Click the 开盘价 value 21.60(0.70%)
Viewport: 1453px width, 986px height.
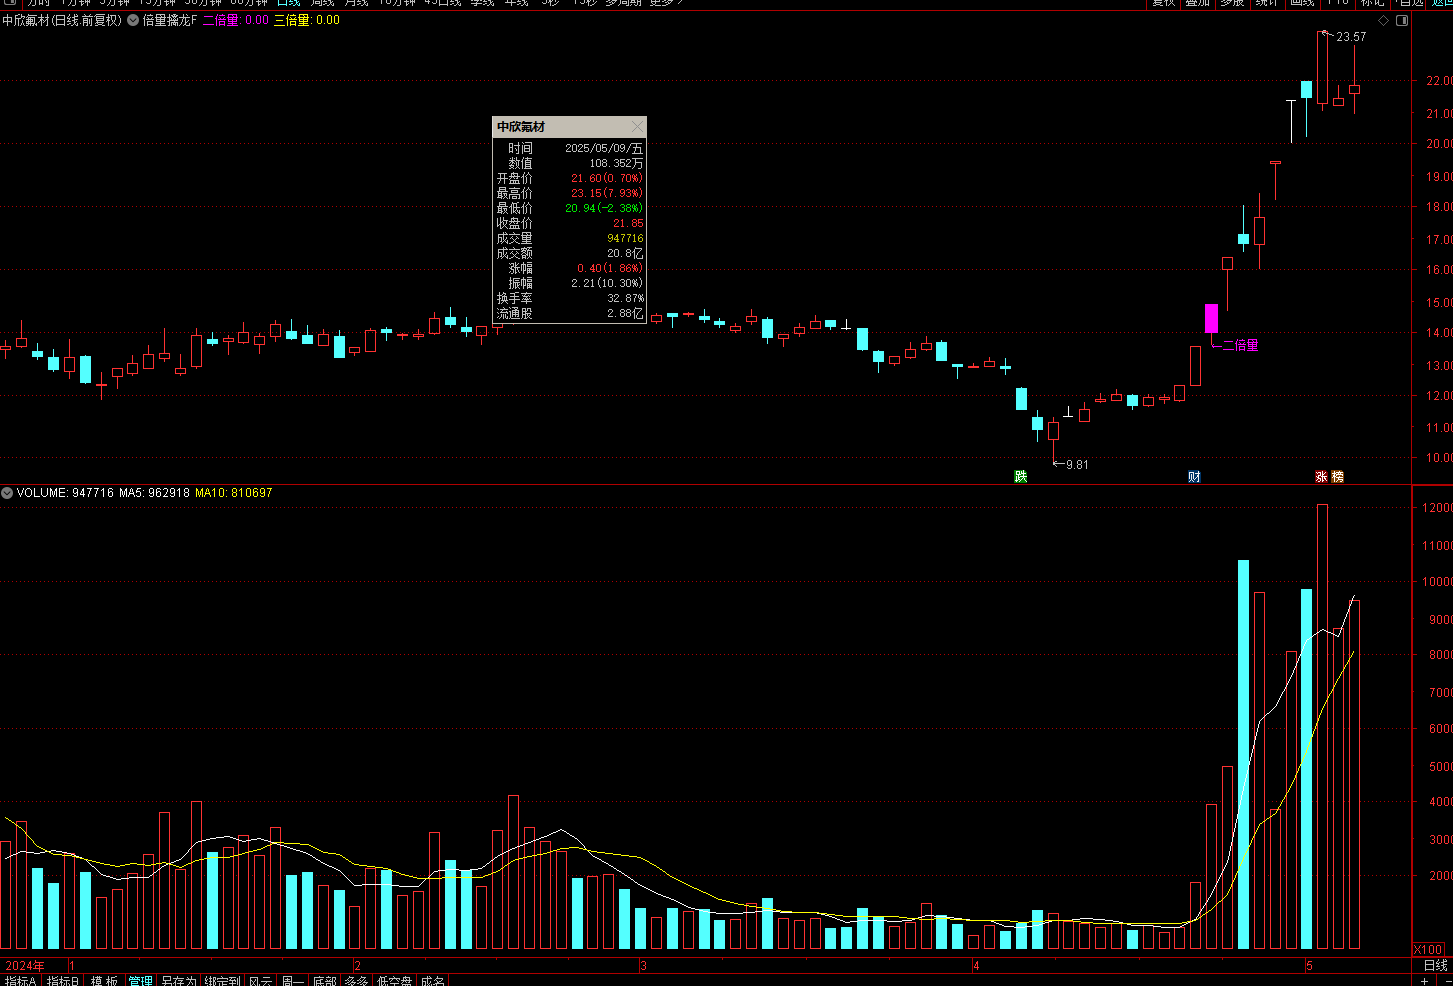click(607, 178)
